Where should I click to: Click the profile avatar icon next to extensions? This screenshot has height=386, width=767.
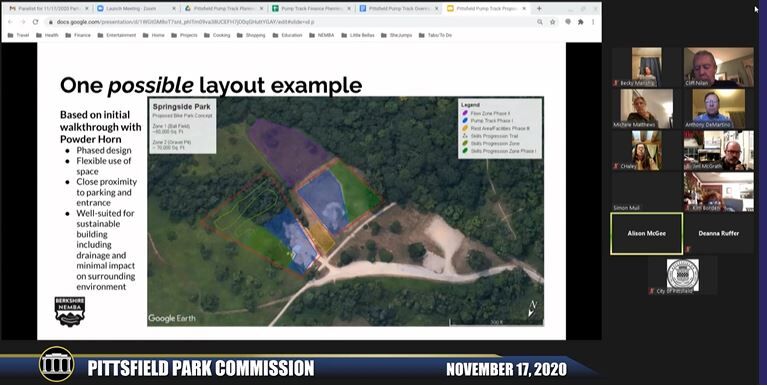tap(568, 22)
